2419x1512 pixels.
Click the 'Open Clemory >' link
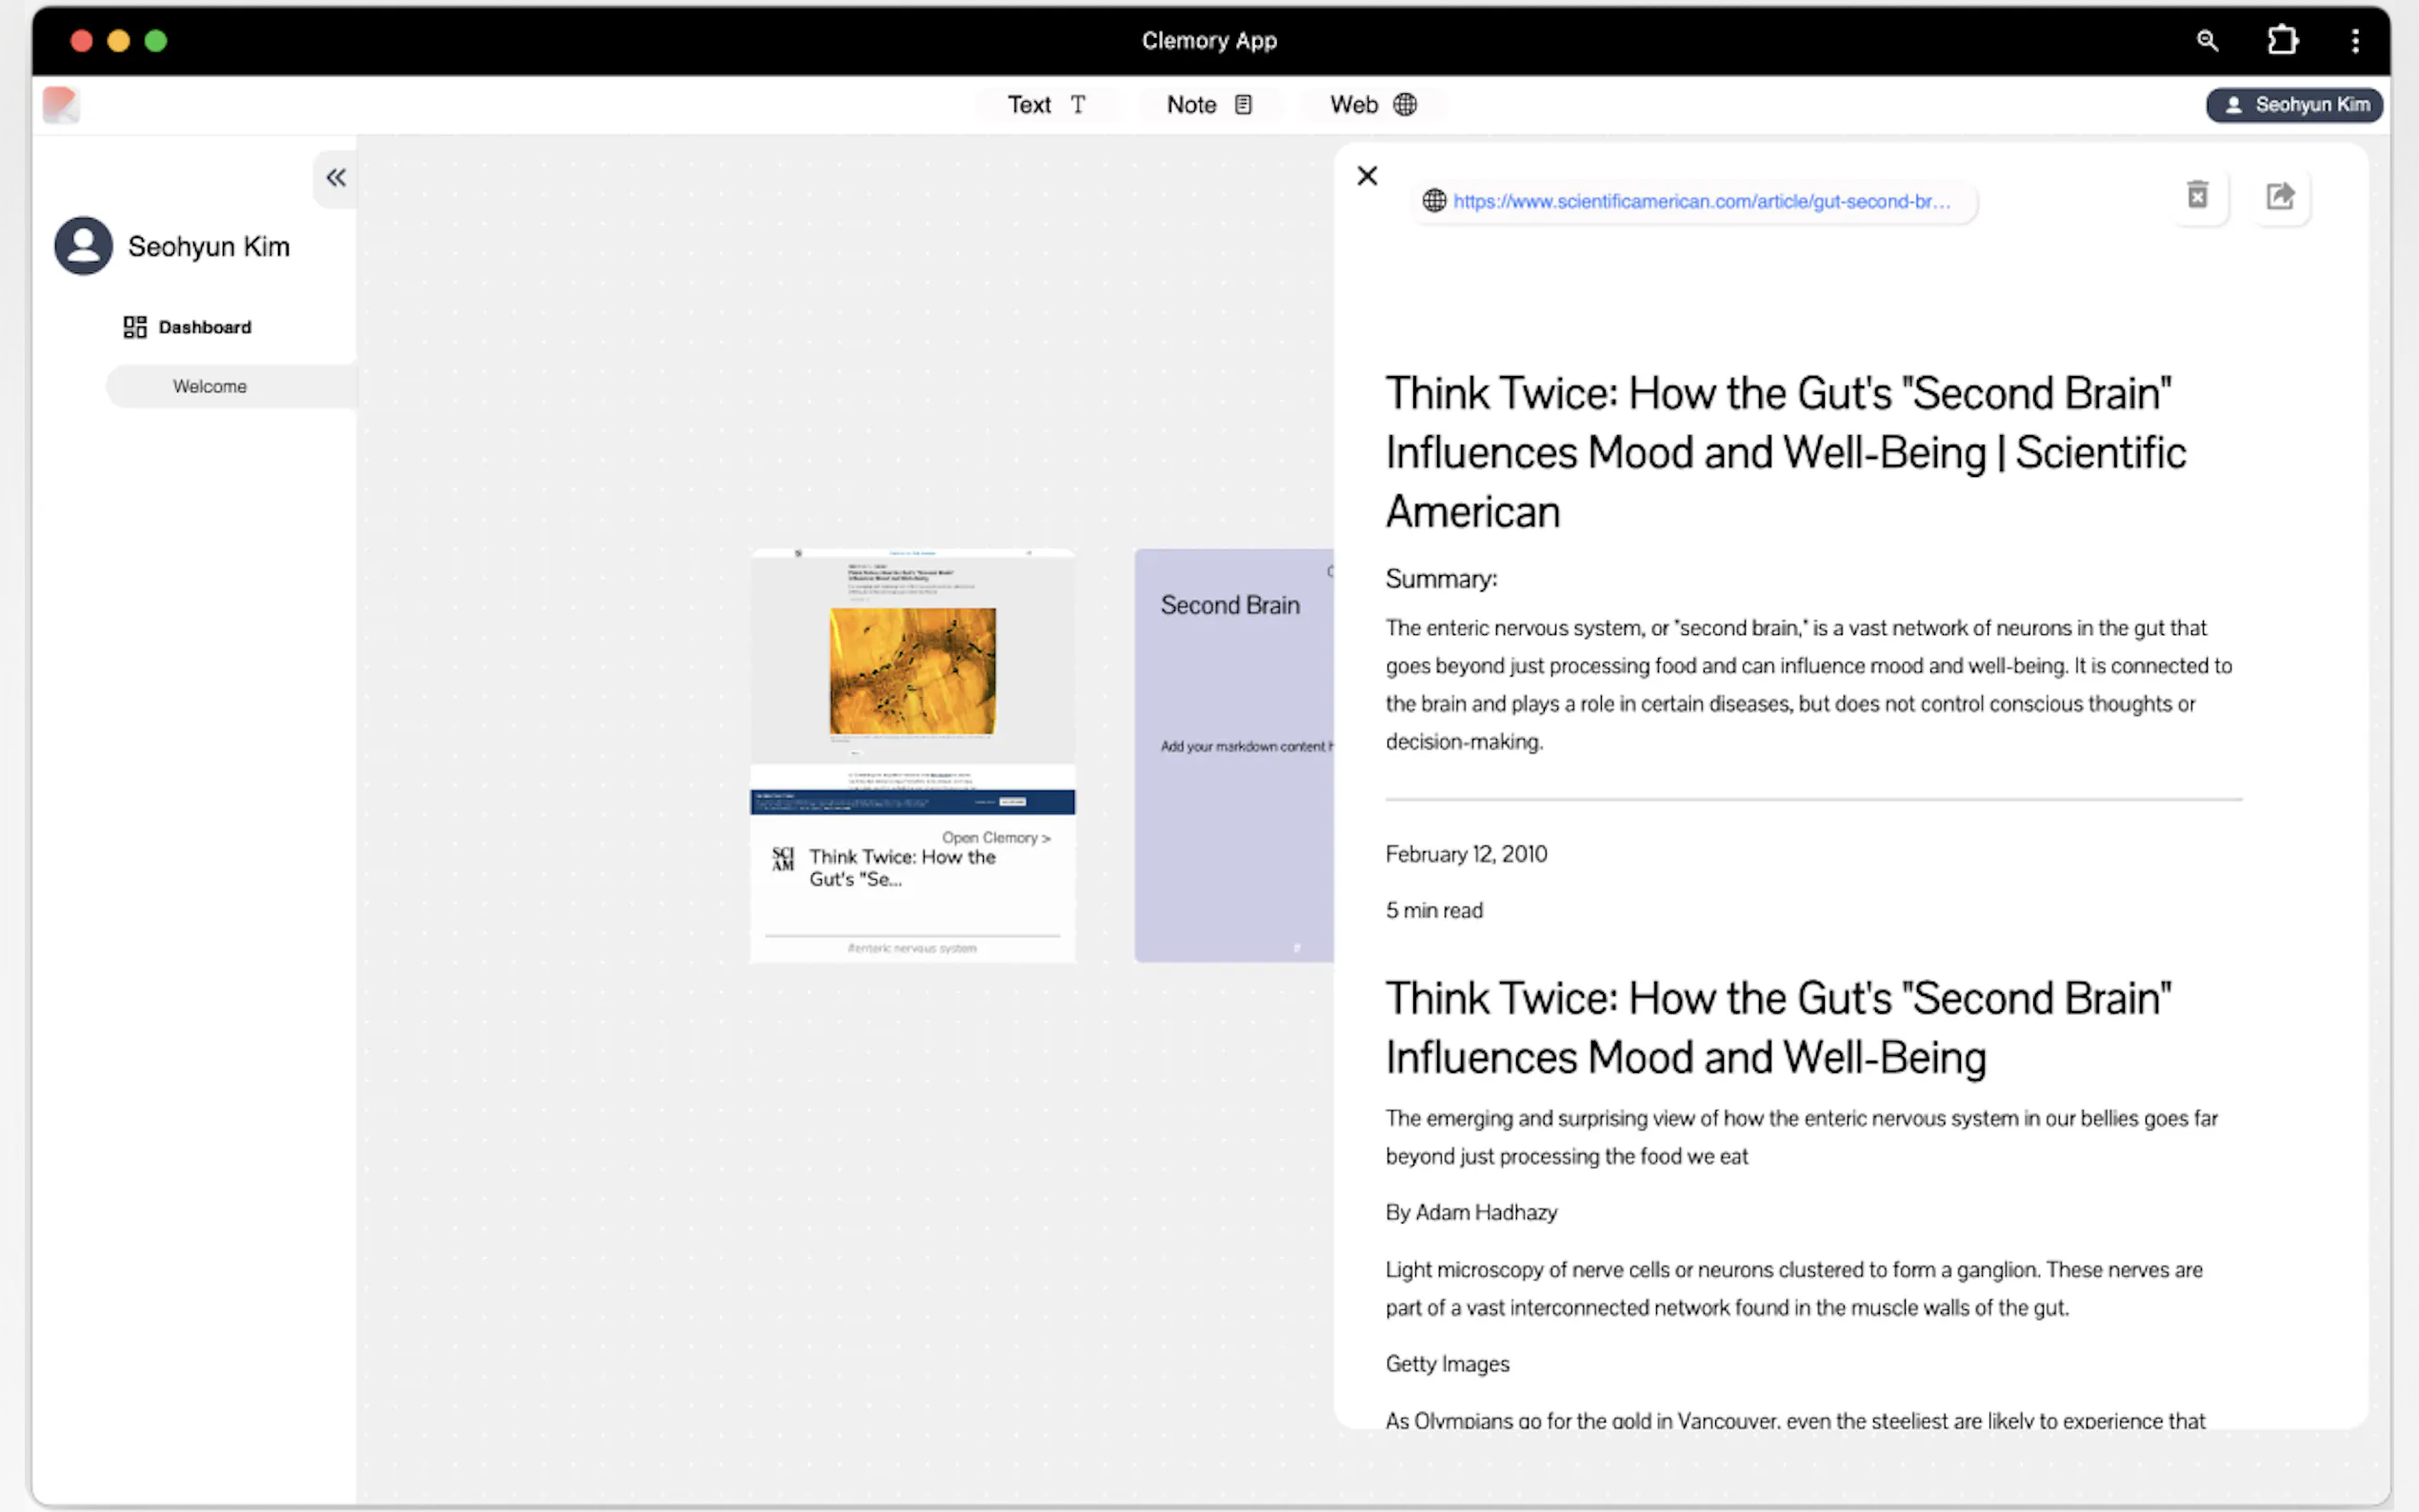coord(996,838)
